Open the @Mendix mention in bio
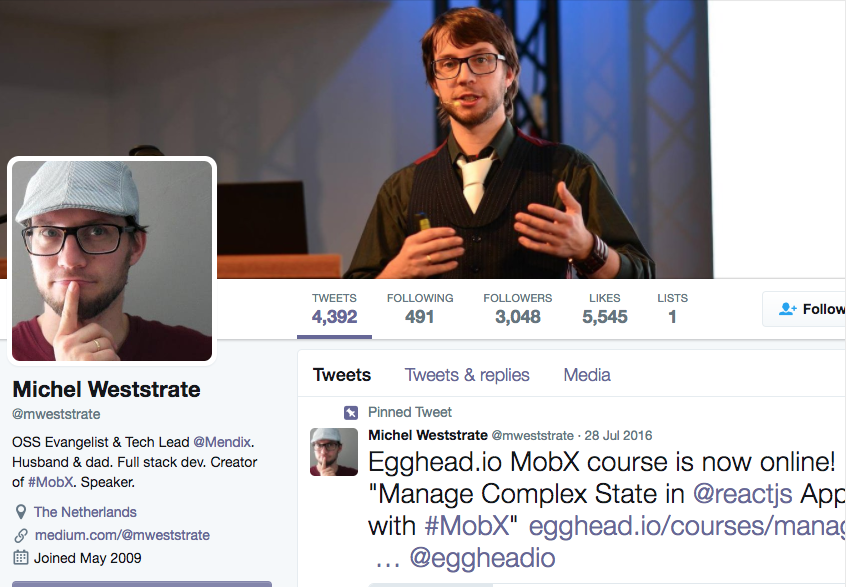846x587 pixels. click(x=222, y=442)
